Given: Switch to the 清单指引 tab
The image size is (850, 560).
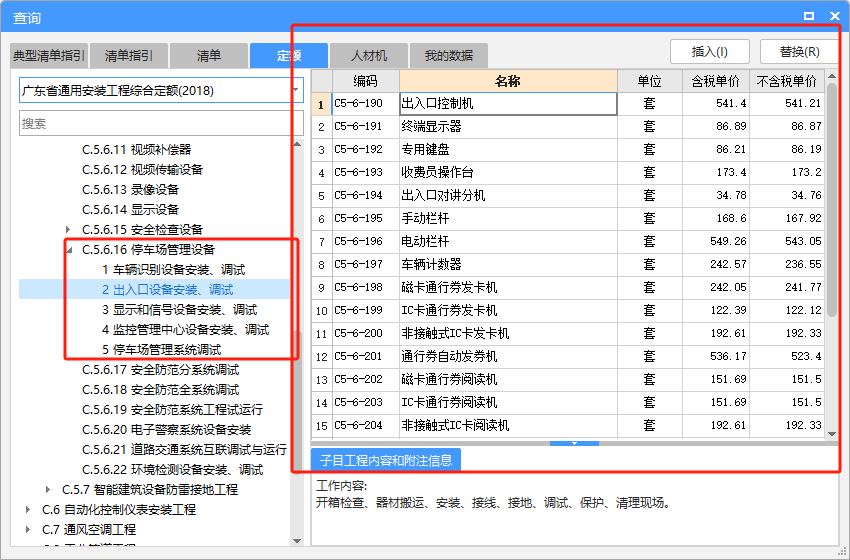Looking at the screenshot, I should click(x=128, y=55).
